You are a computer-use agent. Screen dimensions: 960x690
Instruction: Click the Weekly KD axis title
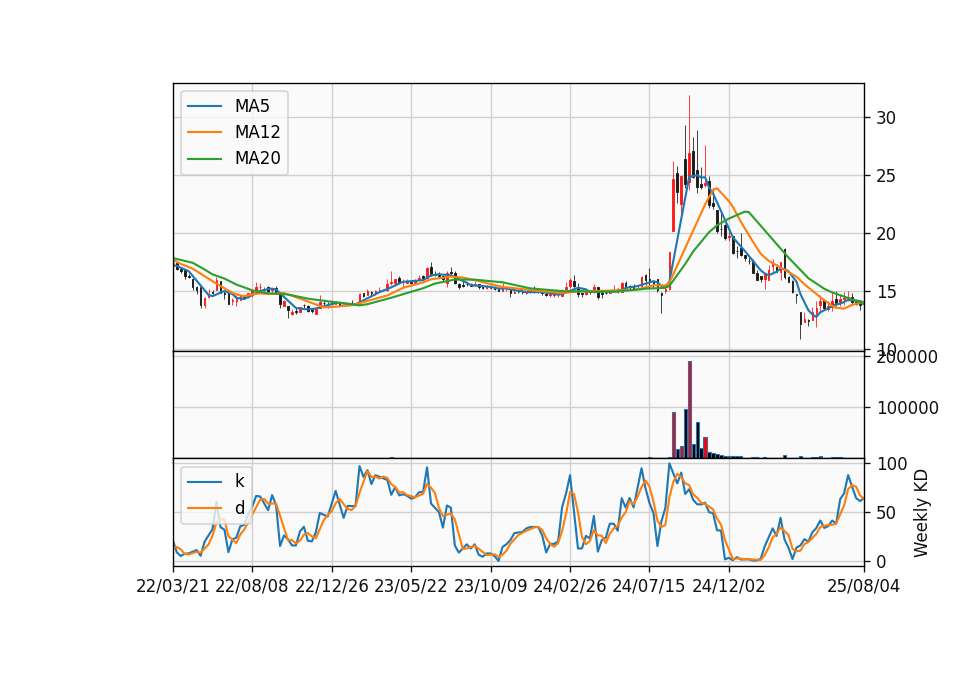pyautogui.click(x=921, y=513)
